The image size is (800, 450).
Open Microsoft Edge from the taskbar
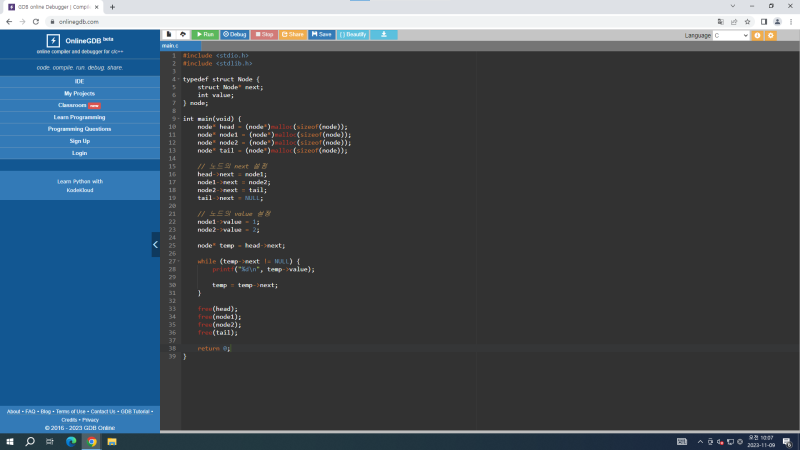click(71, 441)
